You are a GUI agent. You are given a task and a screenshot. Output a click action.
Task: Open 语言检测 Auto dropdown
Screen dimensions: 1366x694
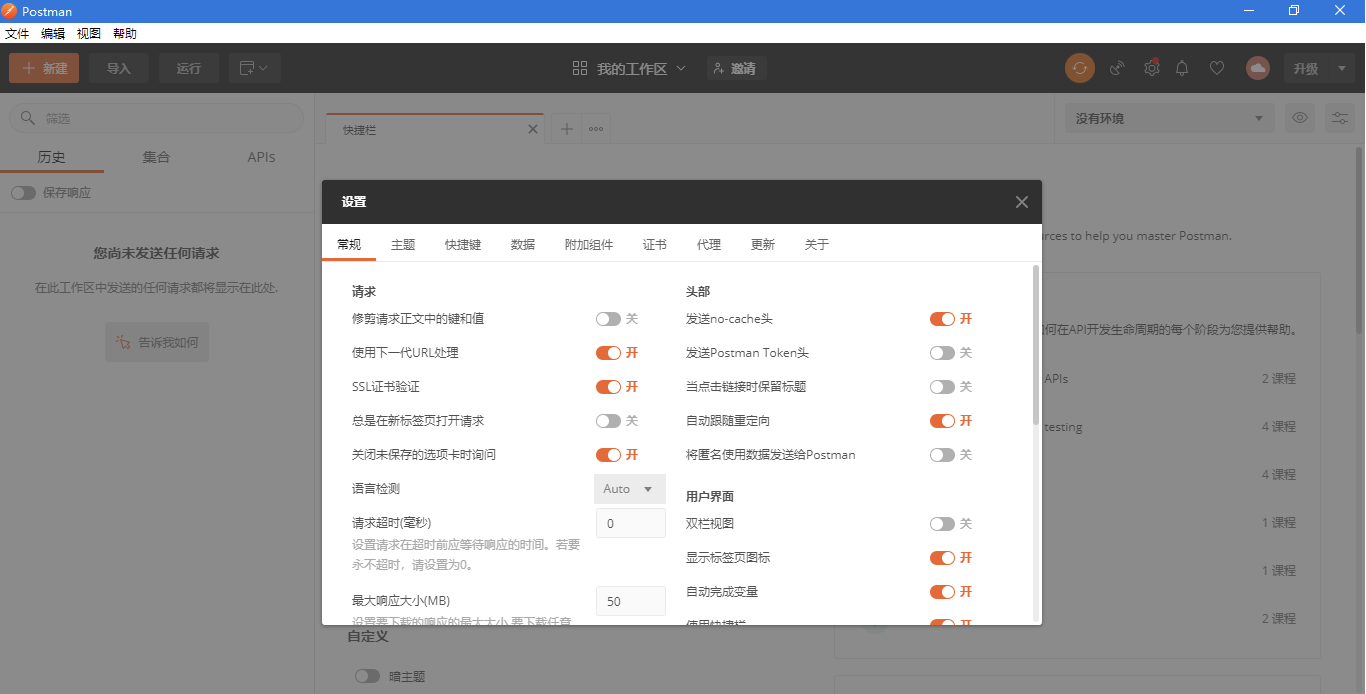pos(630,489)
